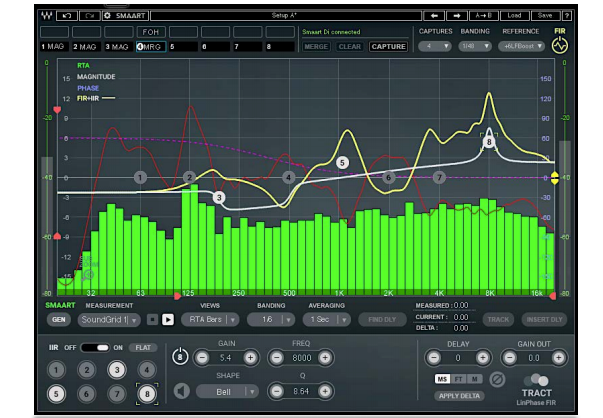Select empty capture slot 5
The height and width of the screenshot is (418, 603).
(183, 47)
